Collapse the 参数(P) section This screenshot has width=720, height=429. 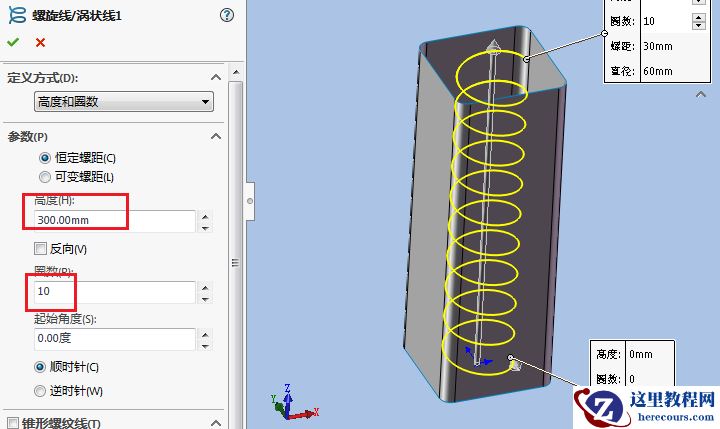click(x=215, y=136)
